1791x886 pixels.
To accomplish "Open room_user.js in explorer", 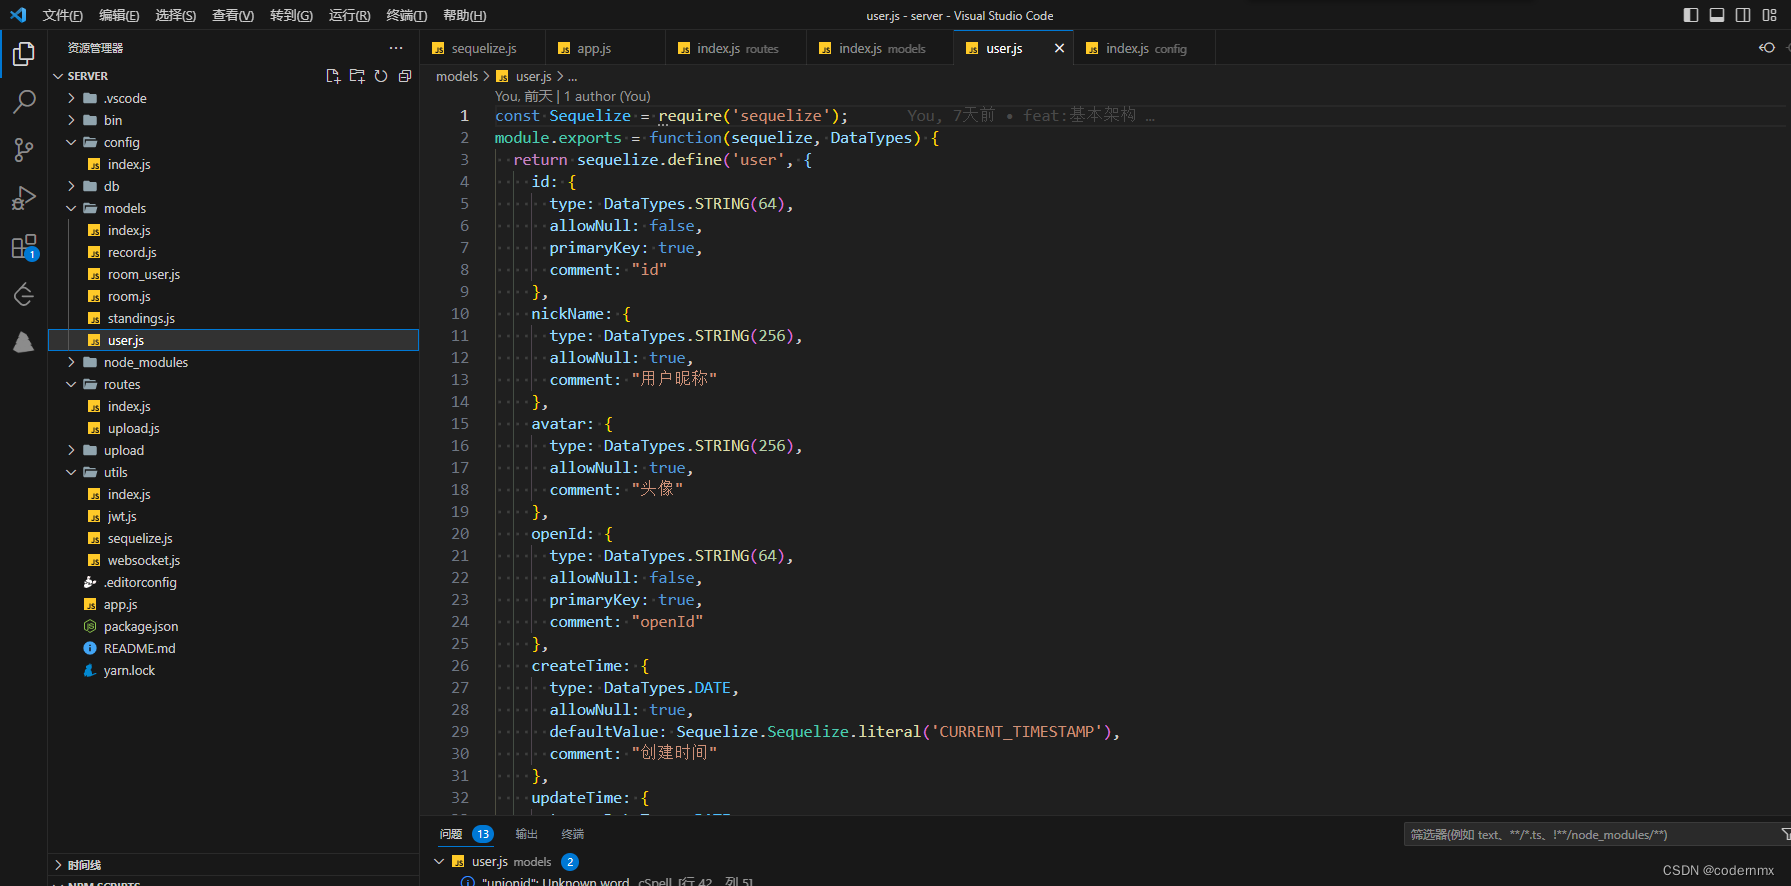I will (144, 274).
